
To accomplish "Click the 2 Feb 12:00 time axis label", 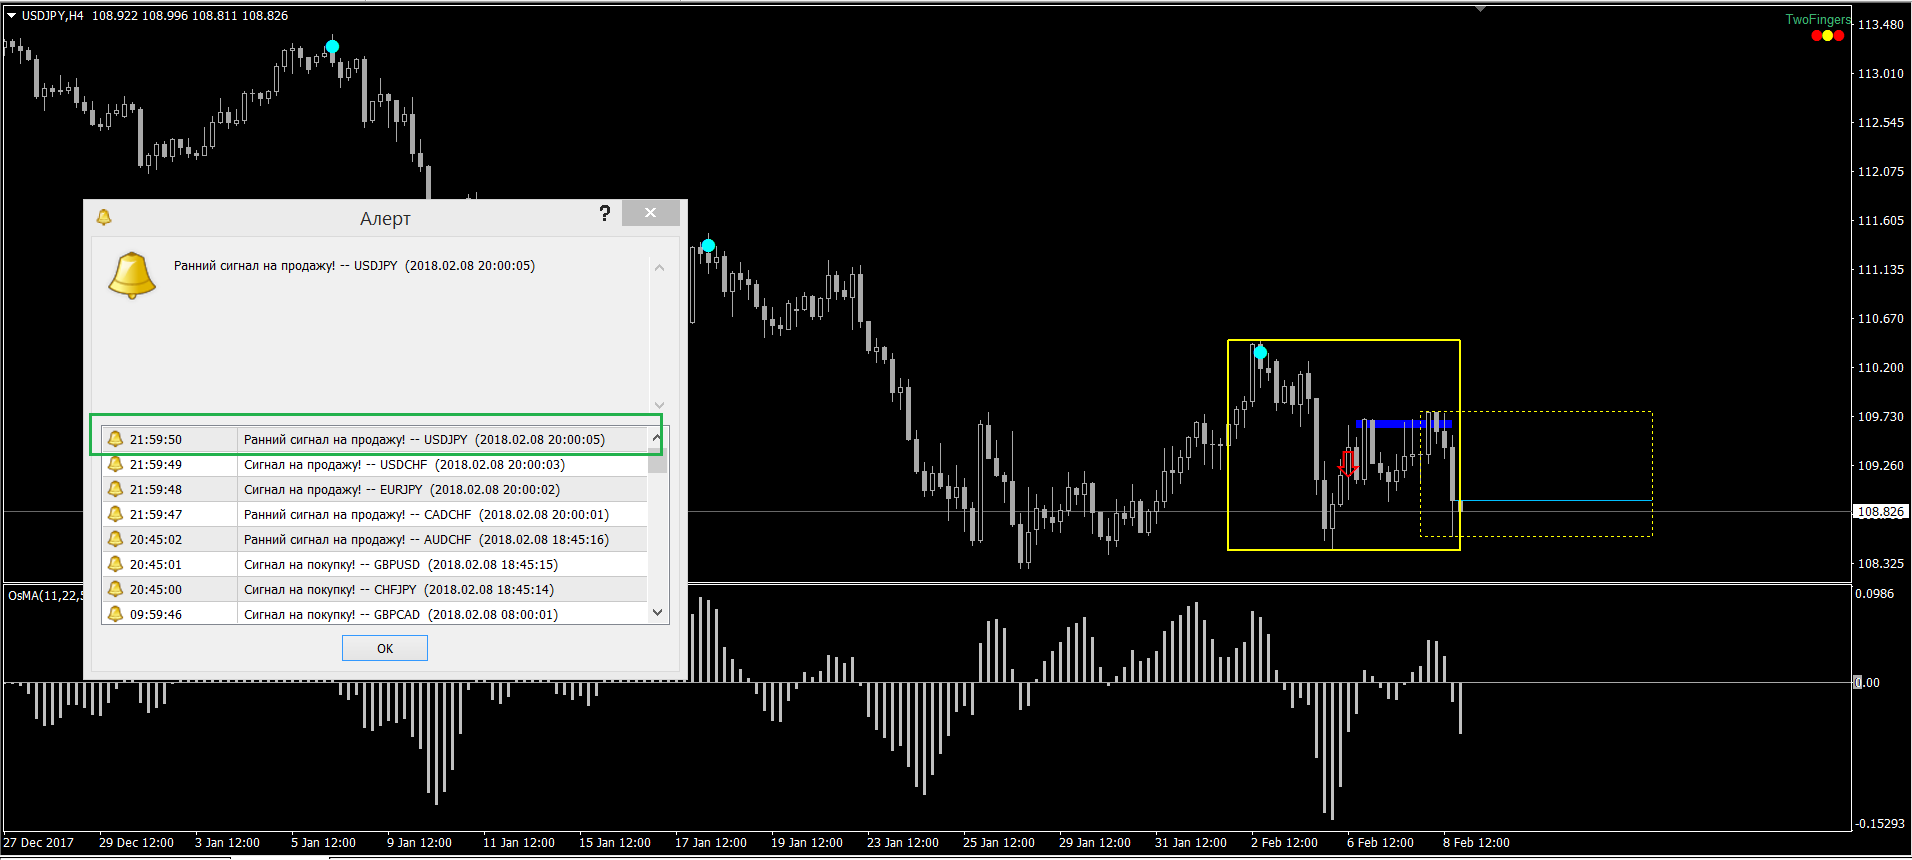I will pyautogui.click(x=1284, y=843).
